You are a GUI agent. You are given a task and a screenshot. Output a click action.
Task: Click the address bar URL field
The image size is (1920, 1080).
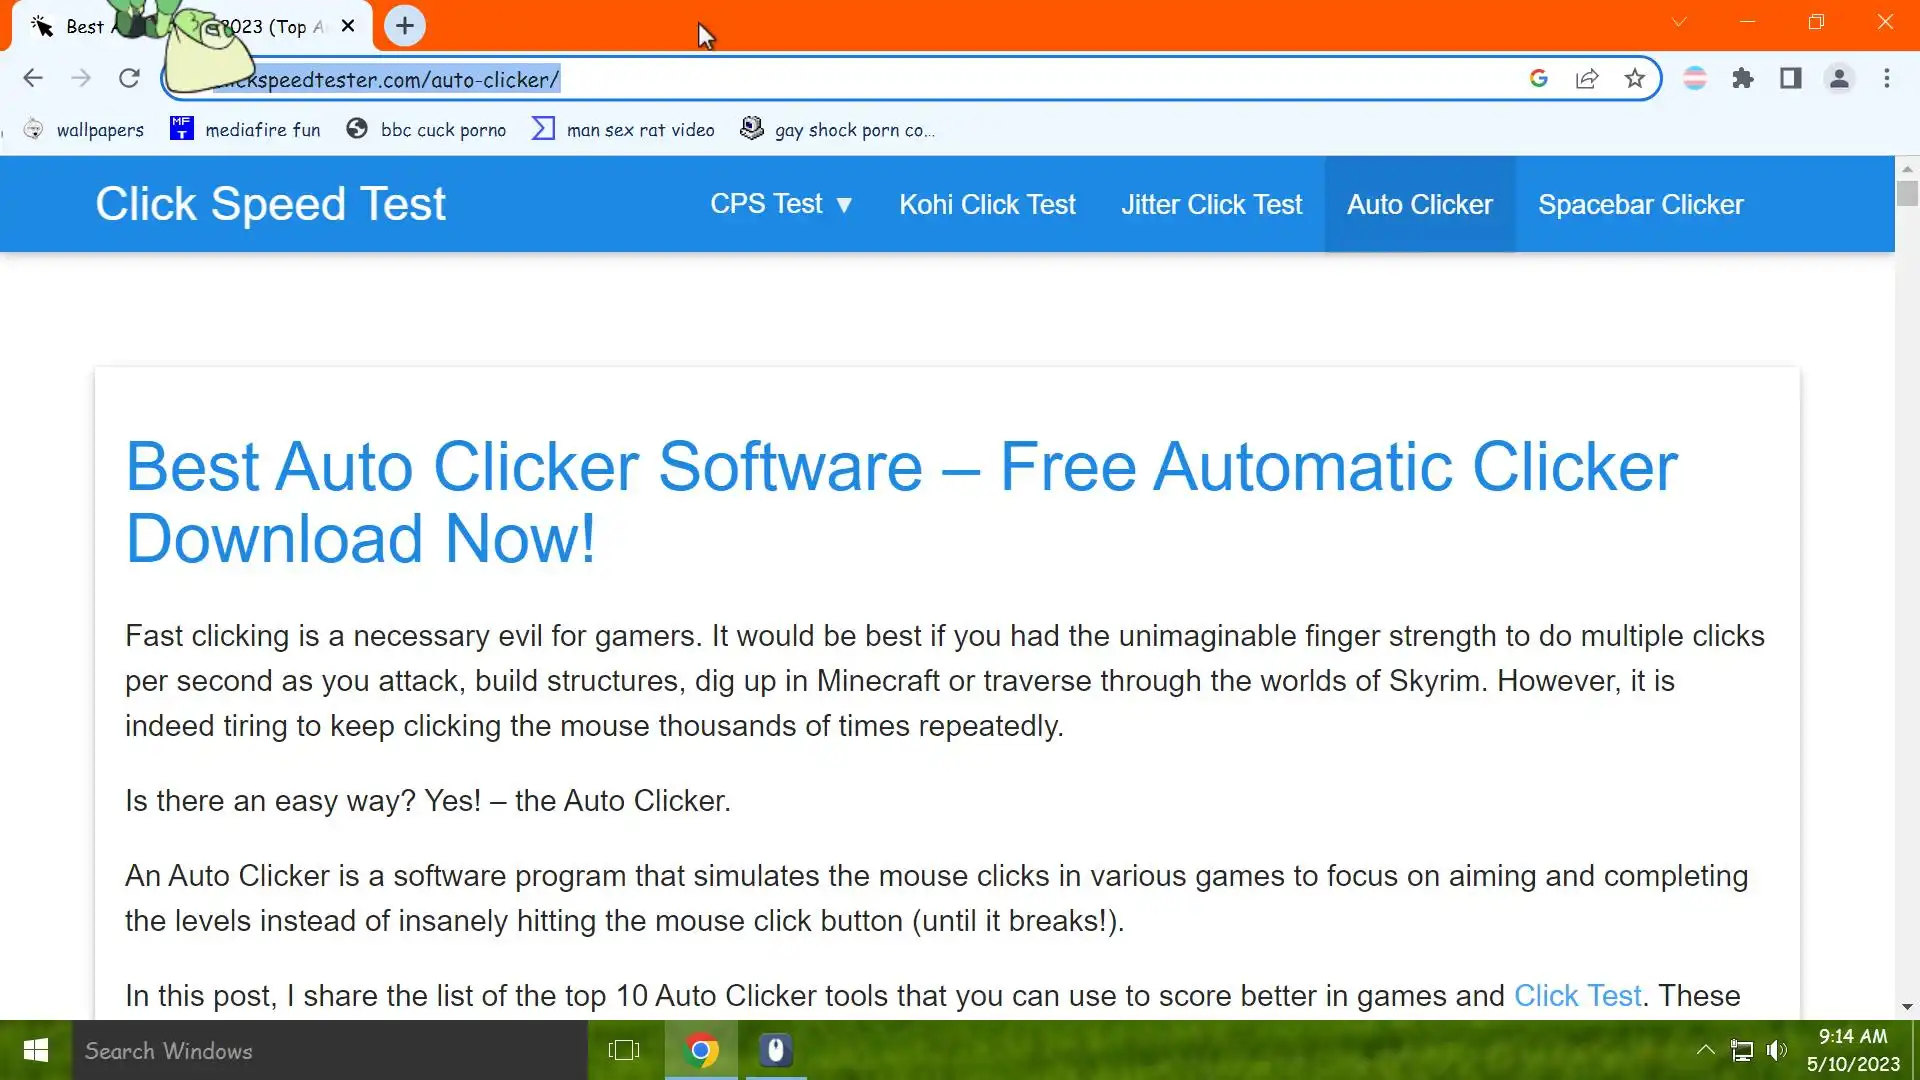[x=850, y=79]
